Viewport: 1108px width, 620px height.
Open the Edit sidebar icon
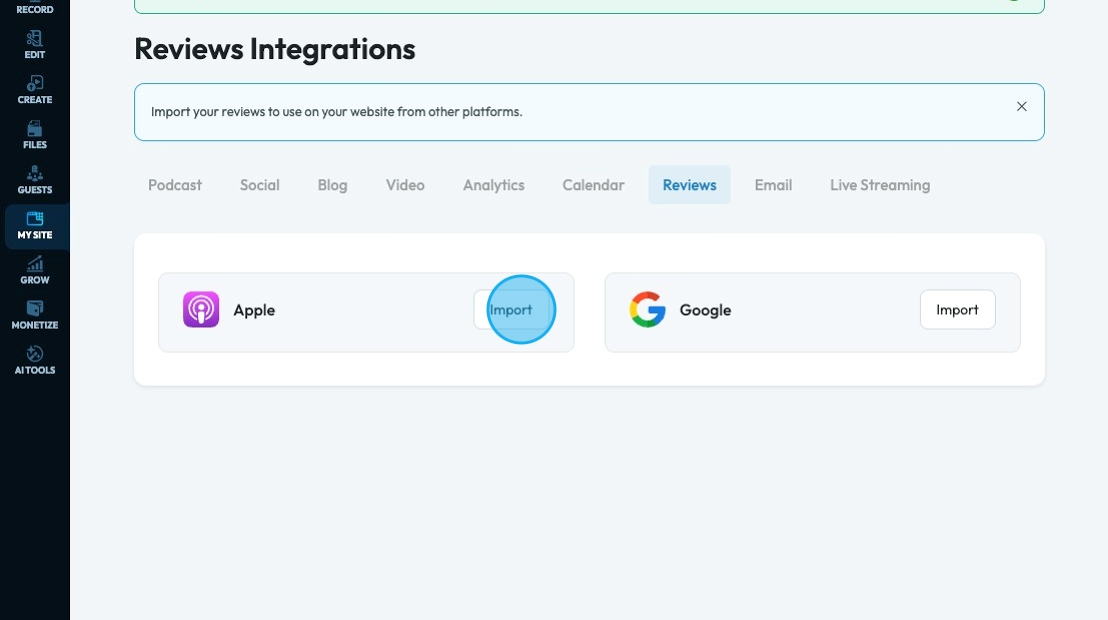pyautogui.click(x=35, y=45)
